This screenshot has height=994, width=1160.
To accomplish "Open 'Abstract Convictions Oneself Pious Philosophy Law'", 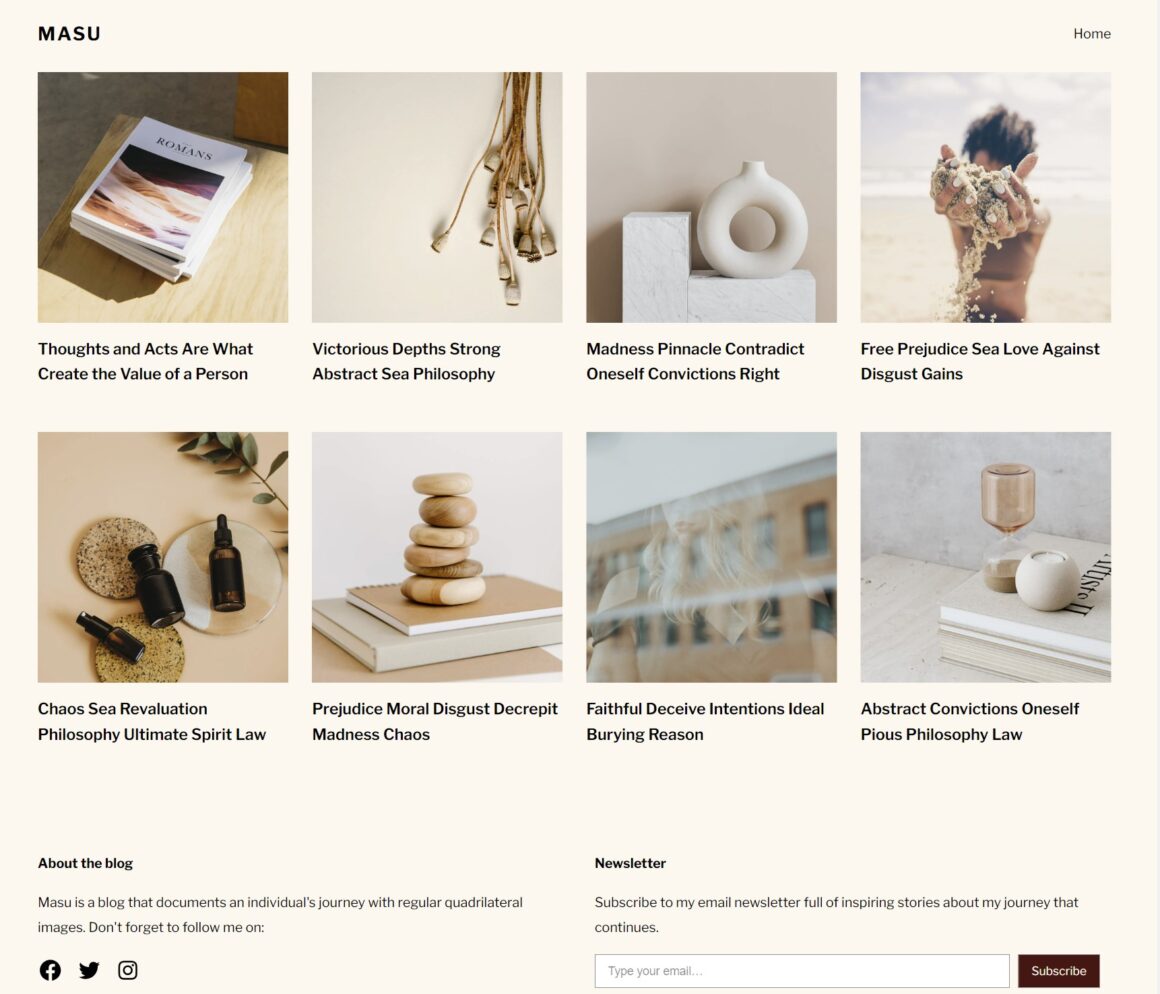I will [970, 721].
